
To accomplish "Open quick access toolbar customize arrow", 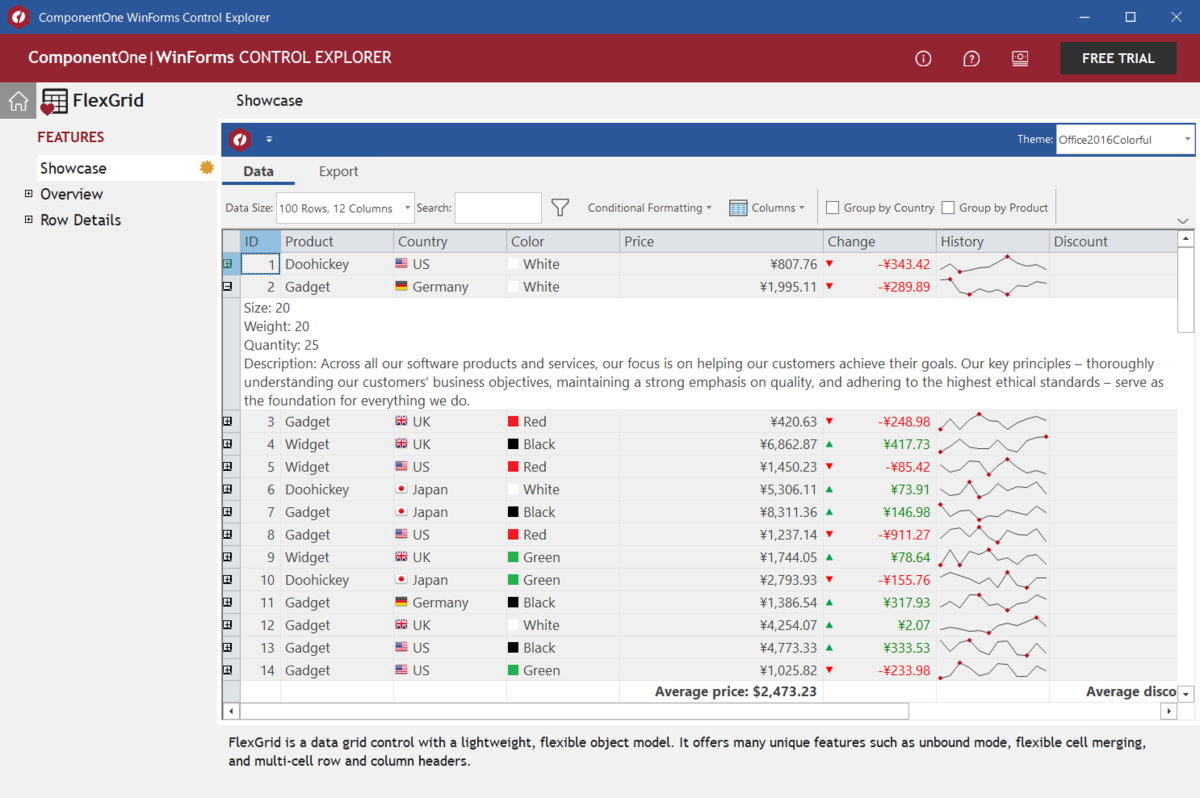I will tap(269, 140).
